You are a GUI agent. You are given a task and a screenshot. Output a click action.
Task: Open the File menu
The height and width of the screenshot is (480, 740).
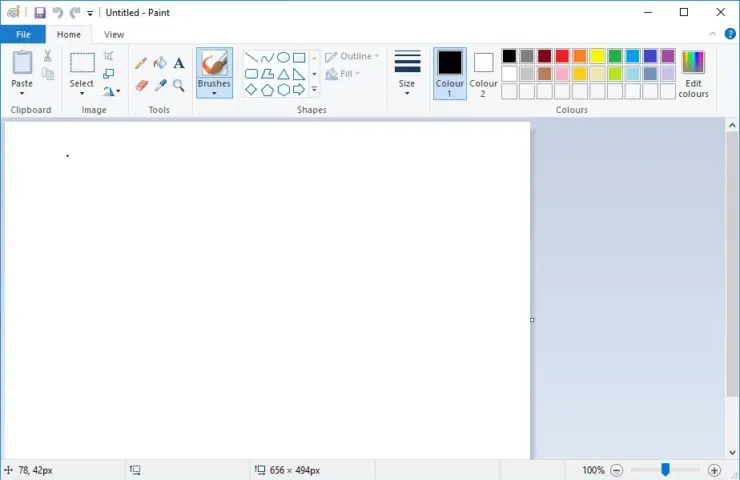(22, 34)
